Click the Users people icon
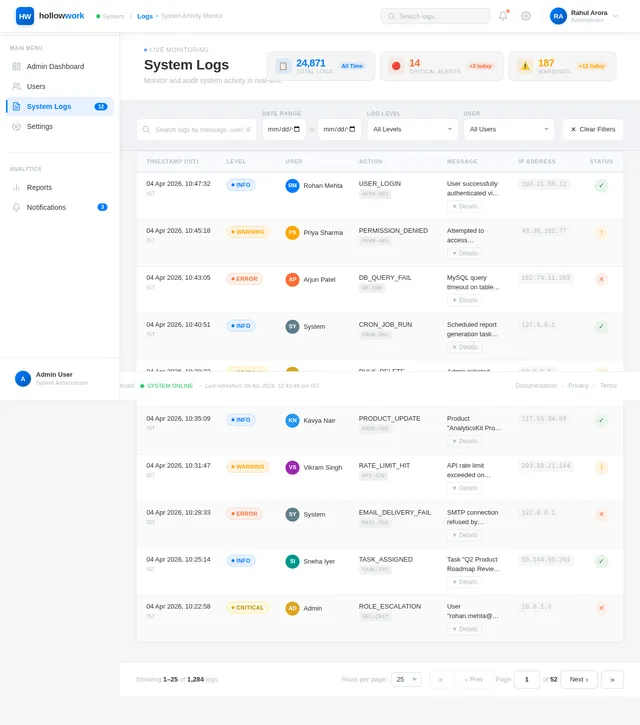This screenshot has width=640, height=725. [x=17, y=86]
